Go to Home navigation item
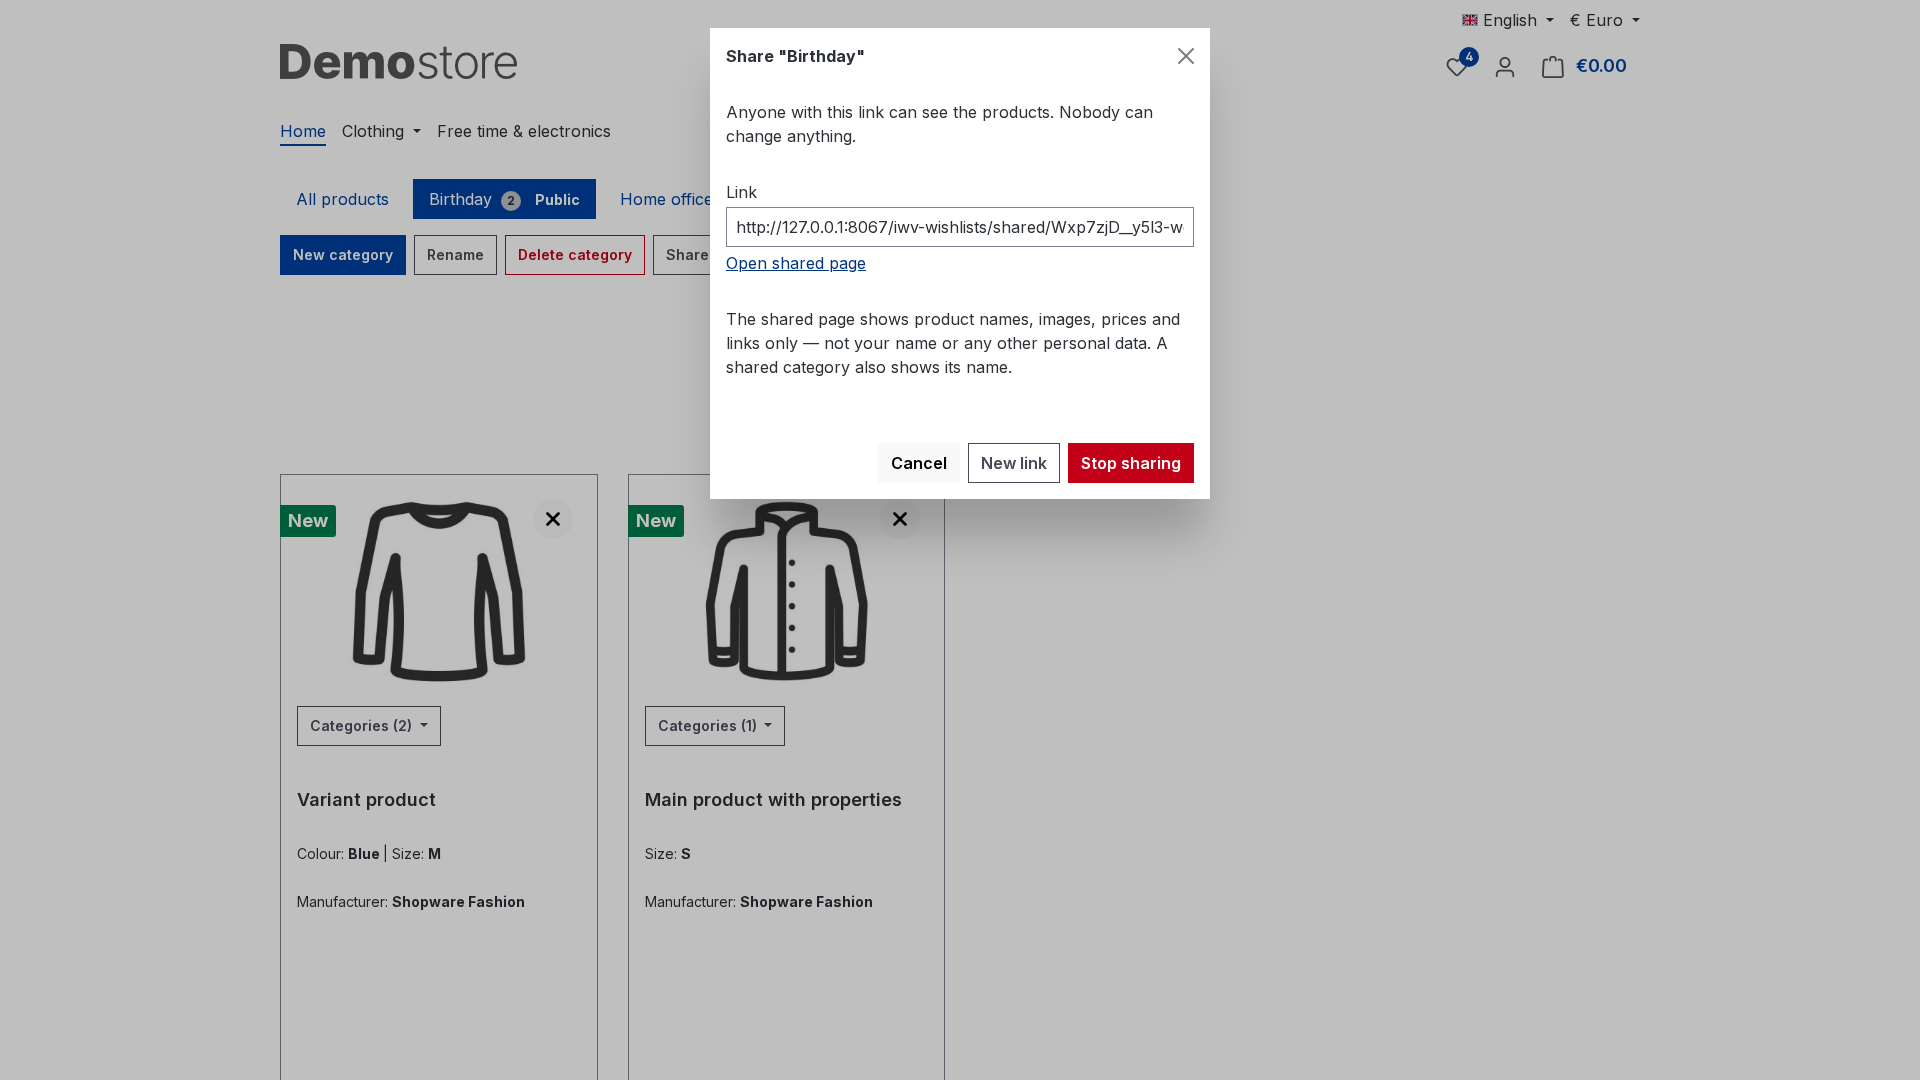Screen dimensions: 1920x1080 coord(303,131)
